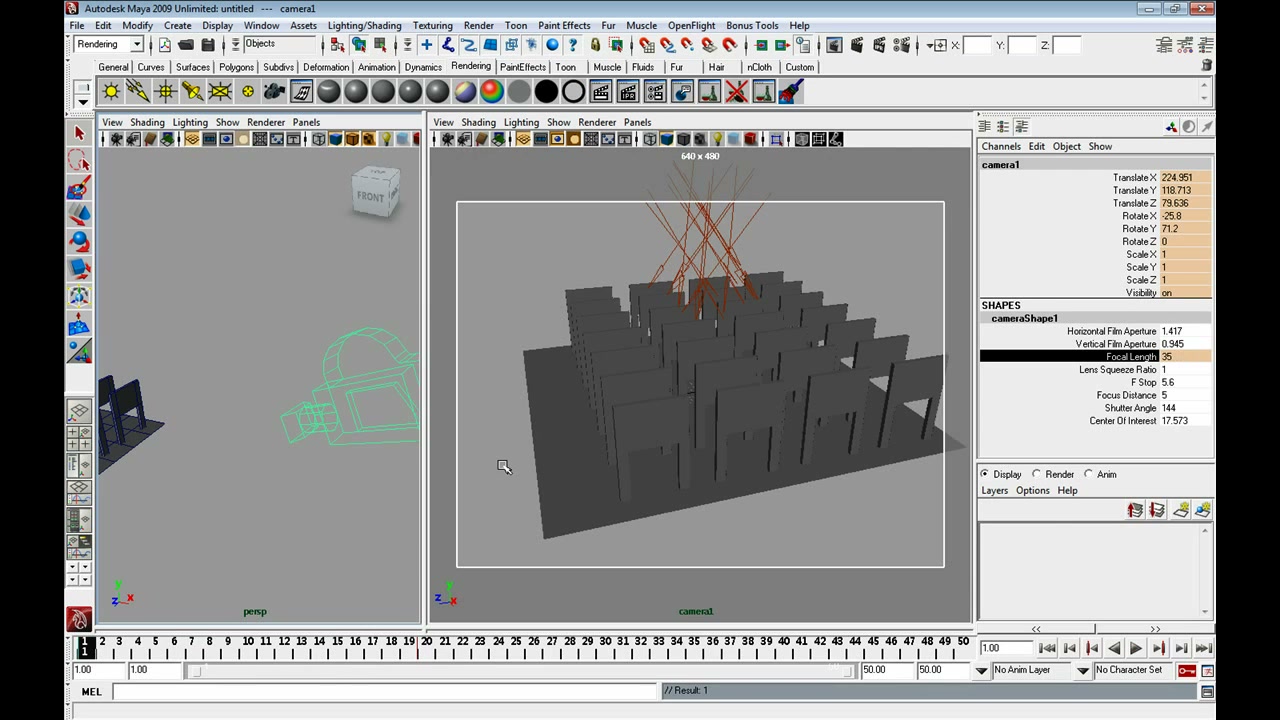The height and width of the screenshot is (720, 1280).
Task: Click the Save scene floppy icon
Action: (x=208, y=45)
